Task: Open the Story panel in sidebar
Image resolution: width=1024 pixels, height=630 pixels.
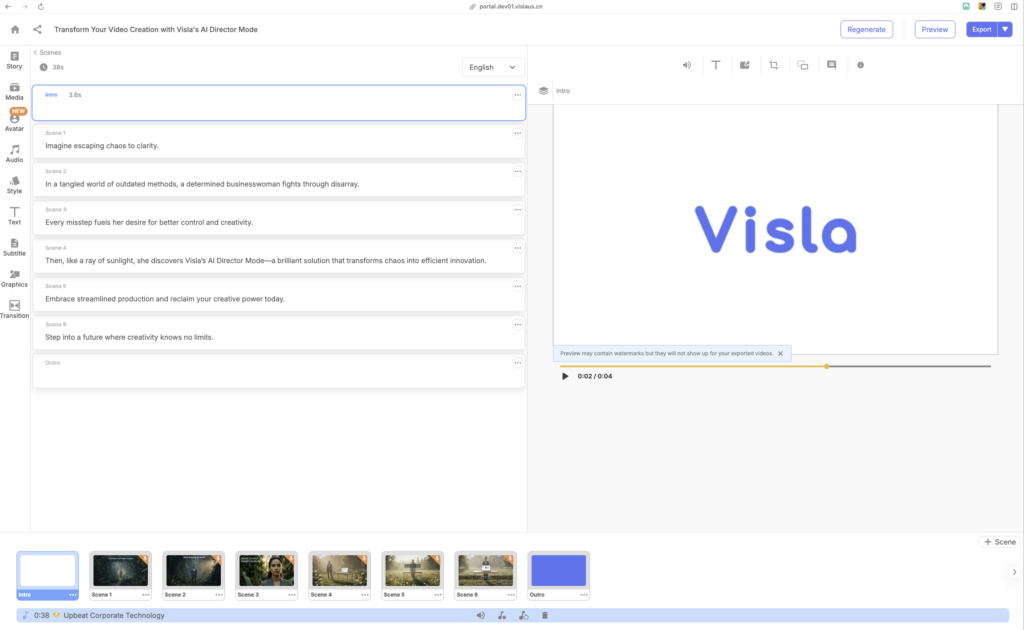Action: click(14, 60)
